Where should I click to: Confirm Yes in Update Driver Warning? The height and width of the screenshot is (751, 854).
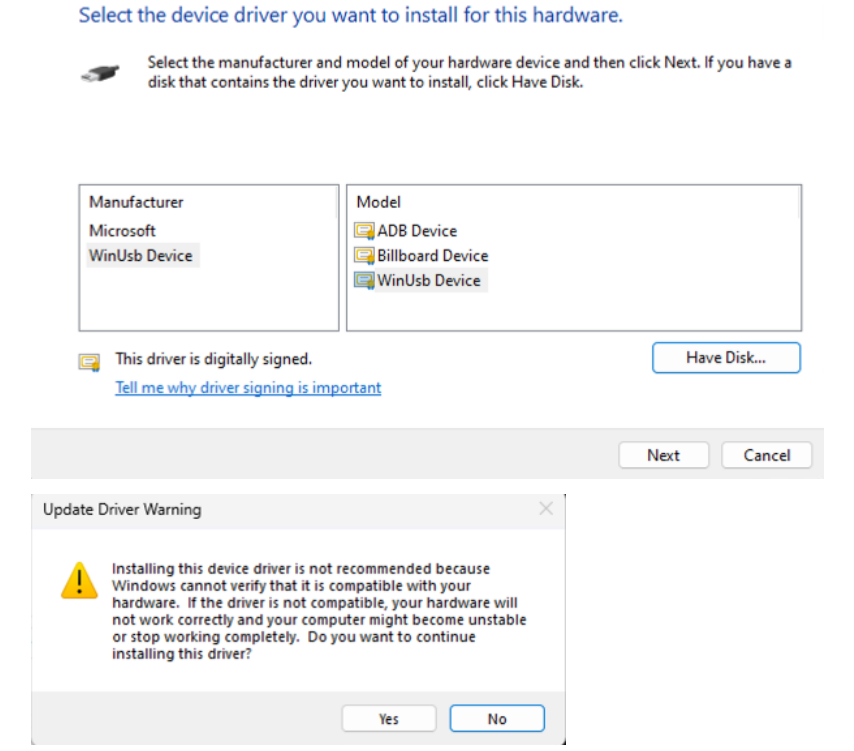point(389,719)
